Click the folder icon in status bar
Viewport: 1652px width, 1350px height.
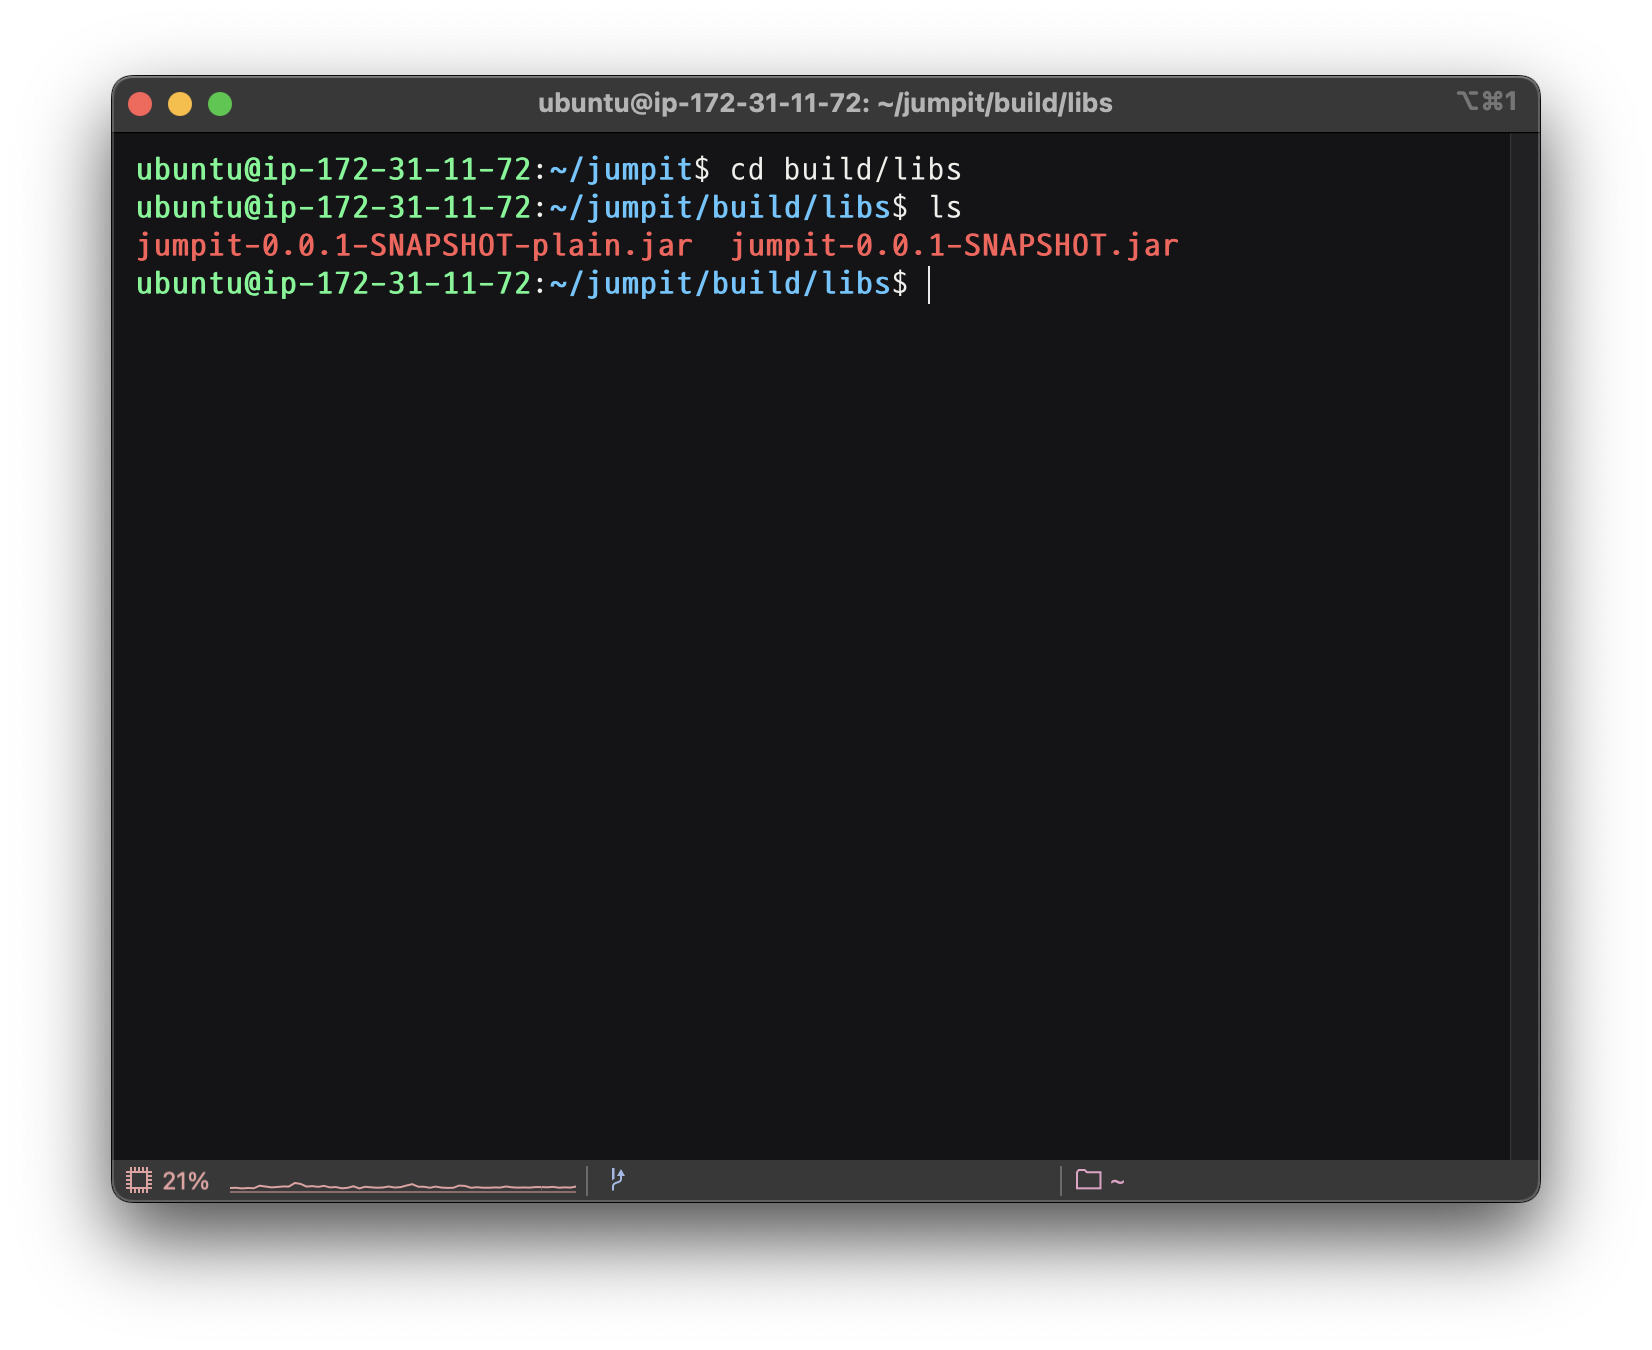click(1088, 1180)
